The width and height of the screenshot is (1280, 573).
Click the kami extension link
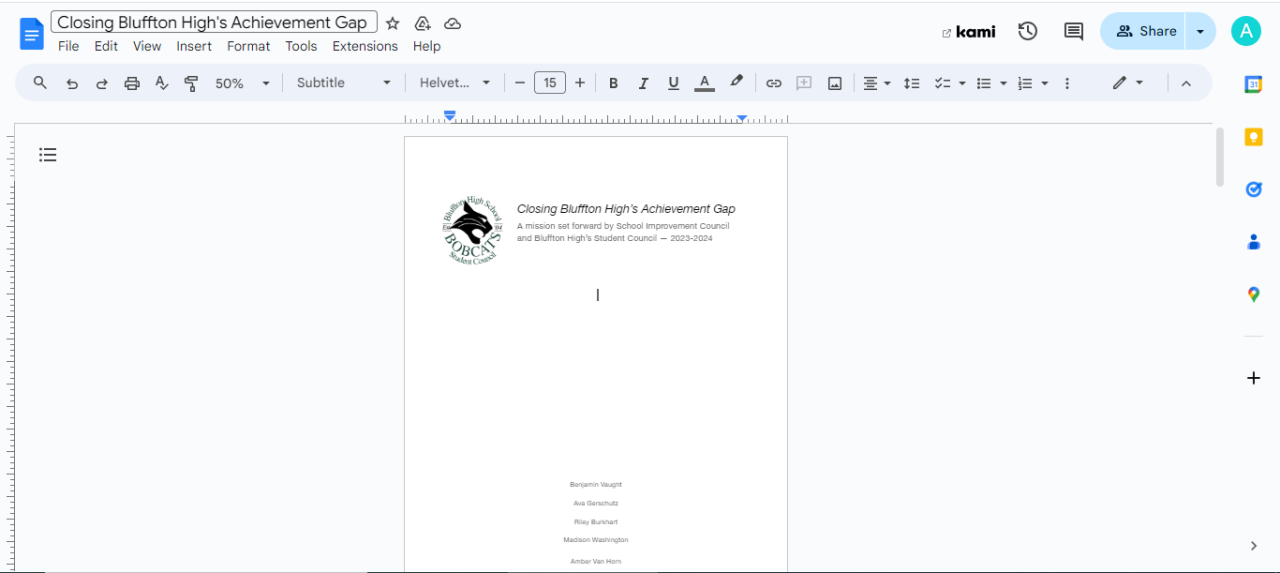pos(969,32)
